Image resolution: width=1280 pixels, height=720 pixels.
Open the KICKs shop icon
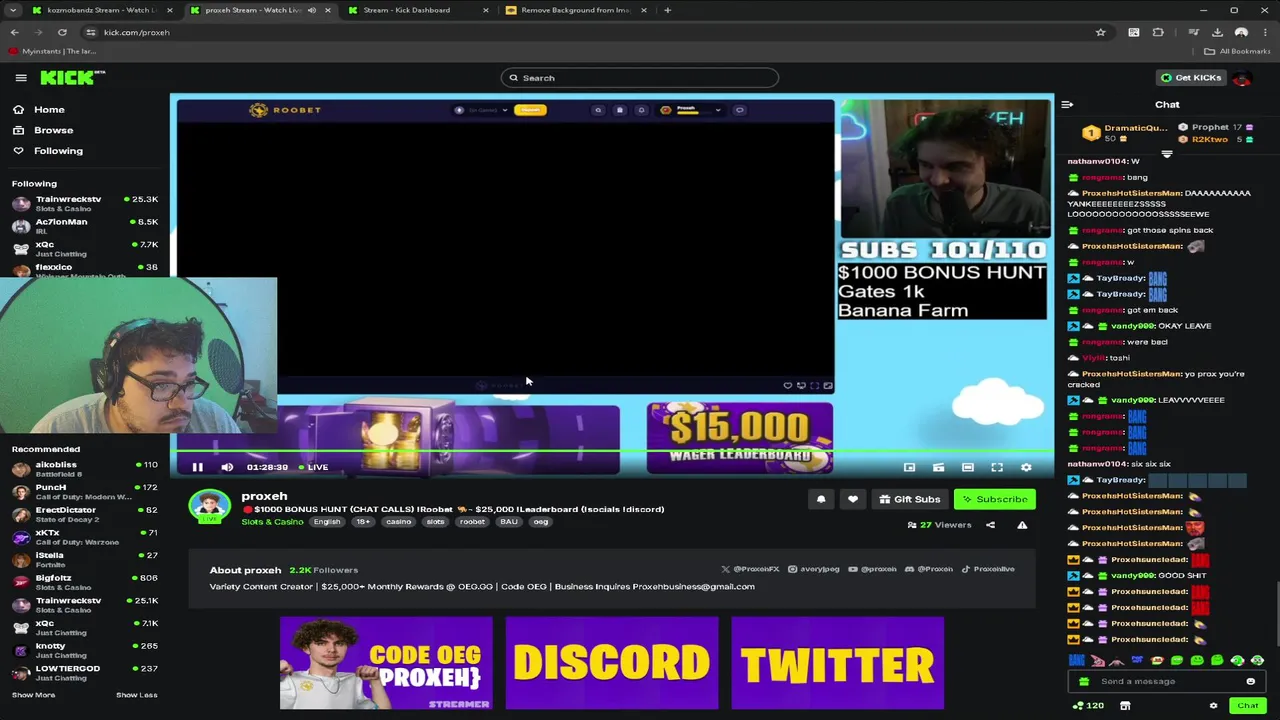click(1125, 706)
